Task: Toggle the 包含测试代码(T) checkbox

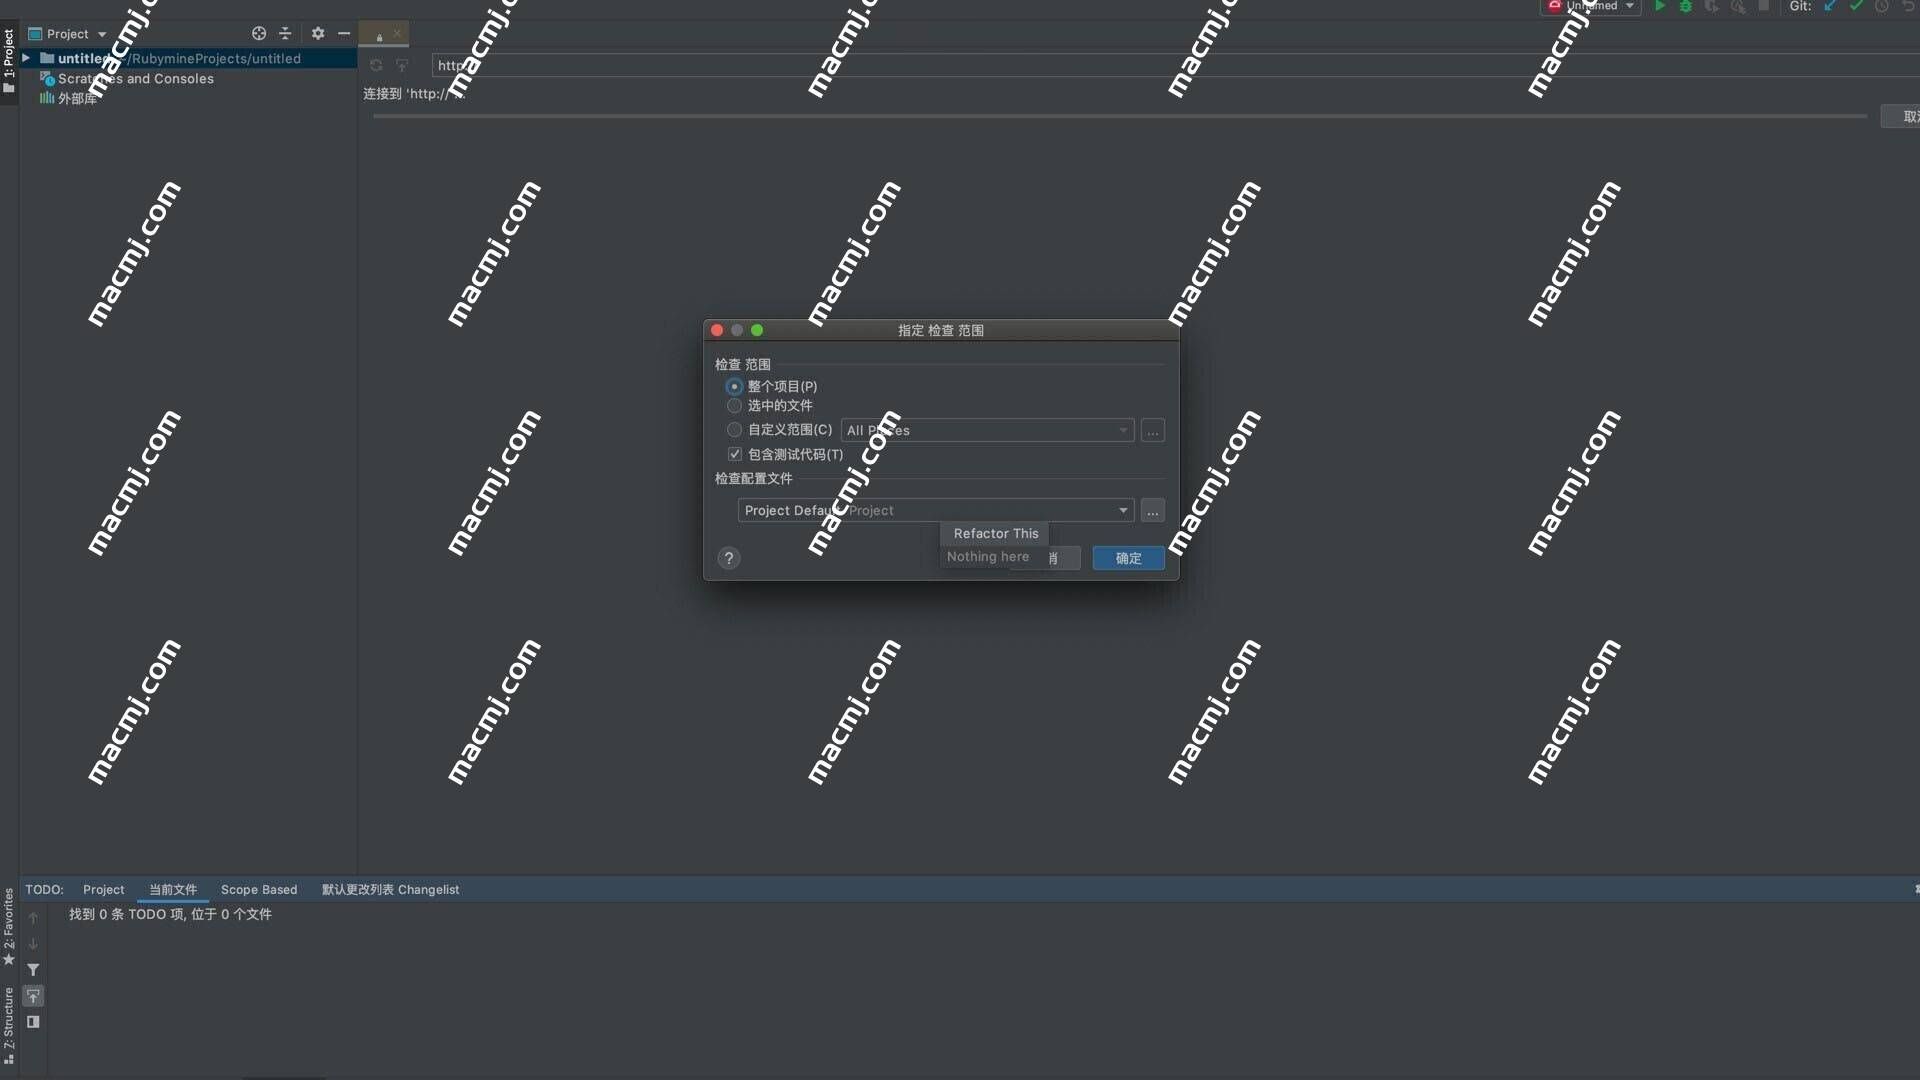Action: [734, 454]
